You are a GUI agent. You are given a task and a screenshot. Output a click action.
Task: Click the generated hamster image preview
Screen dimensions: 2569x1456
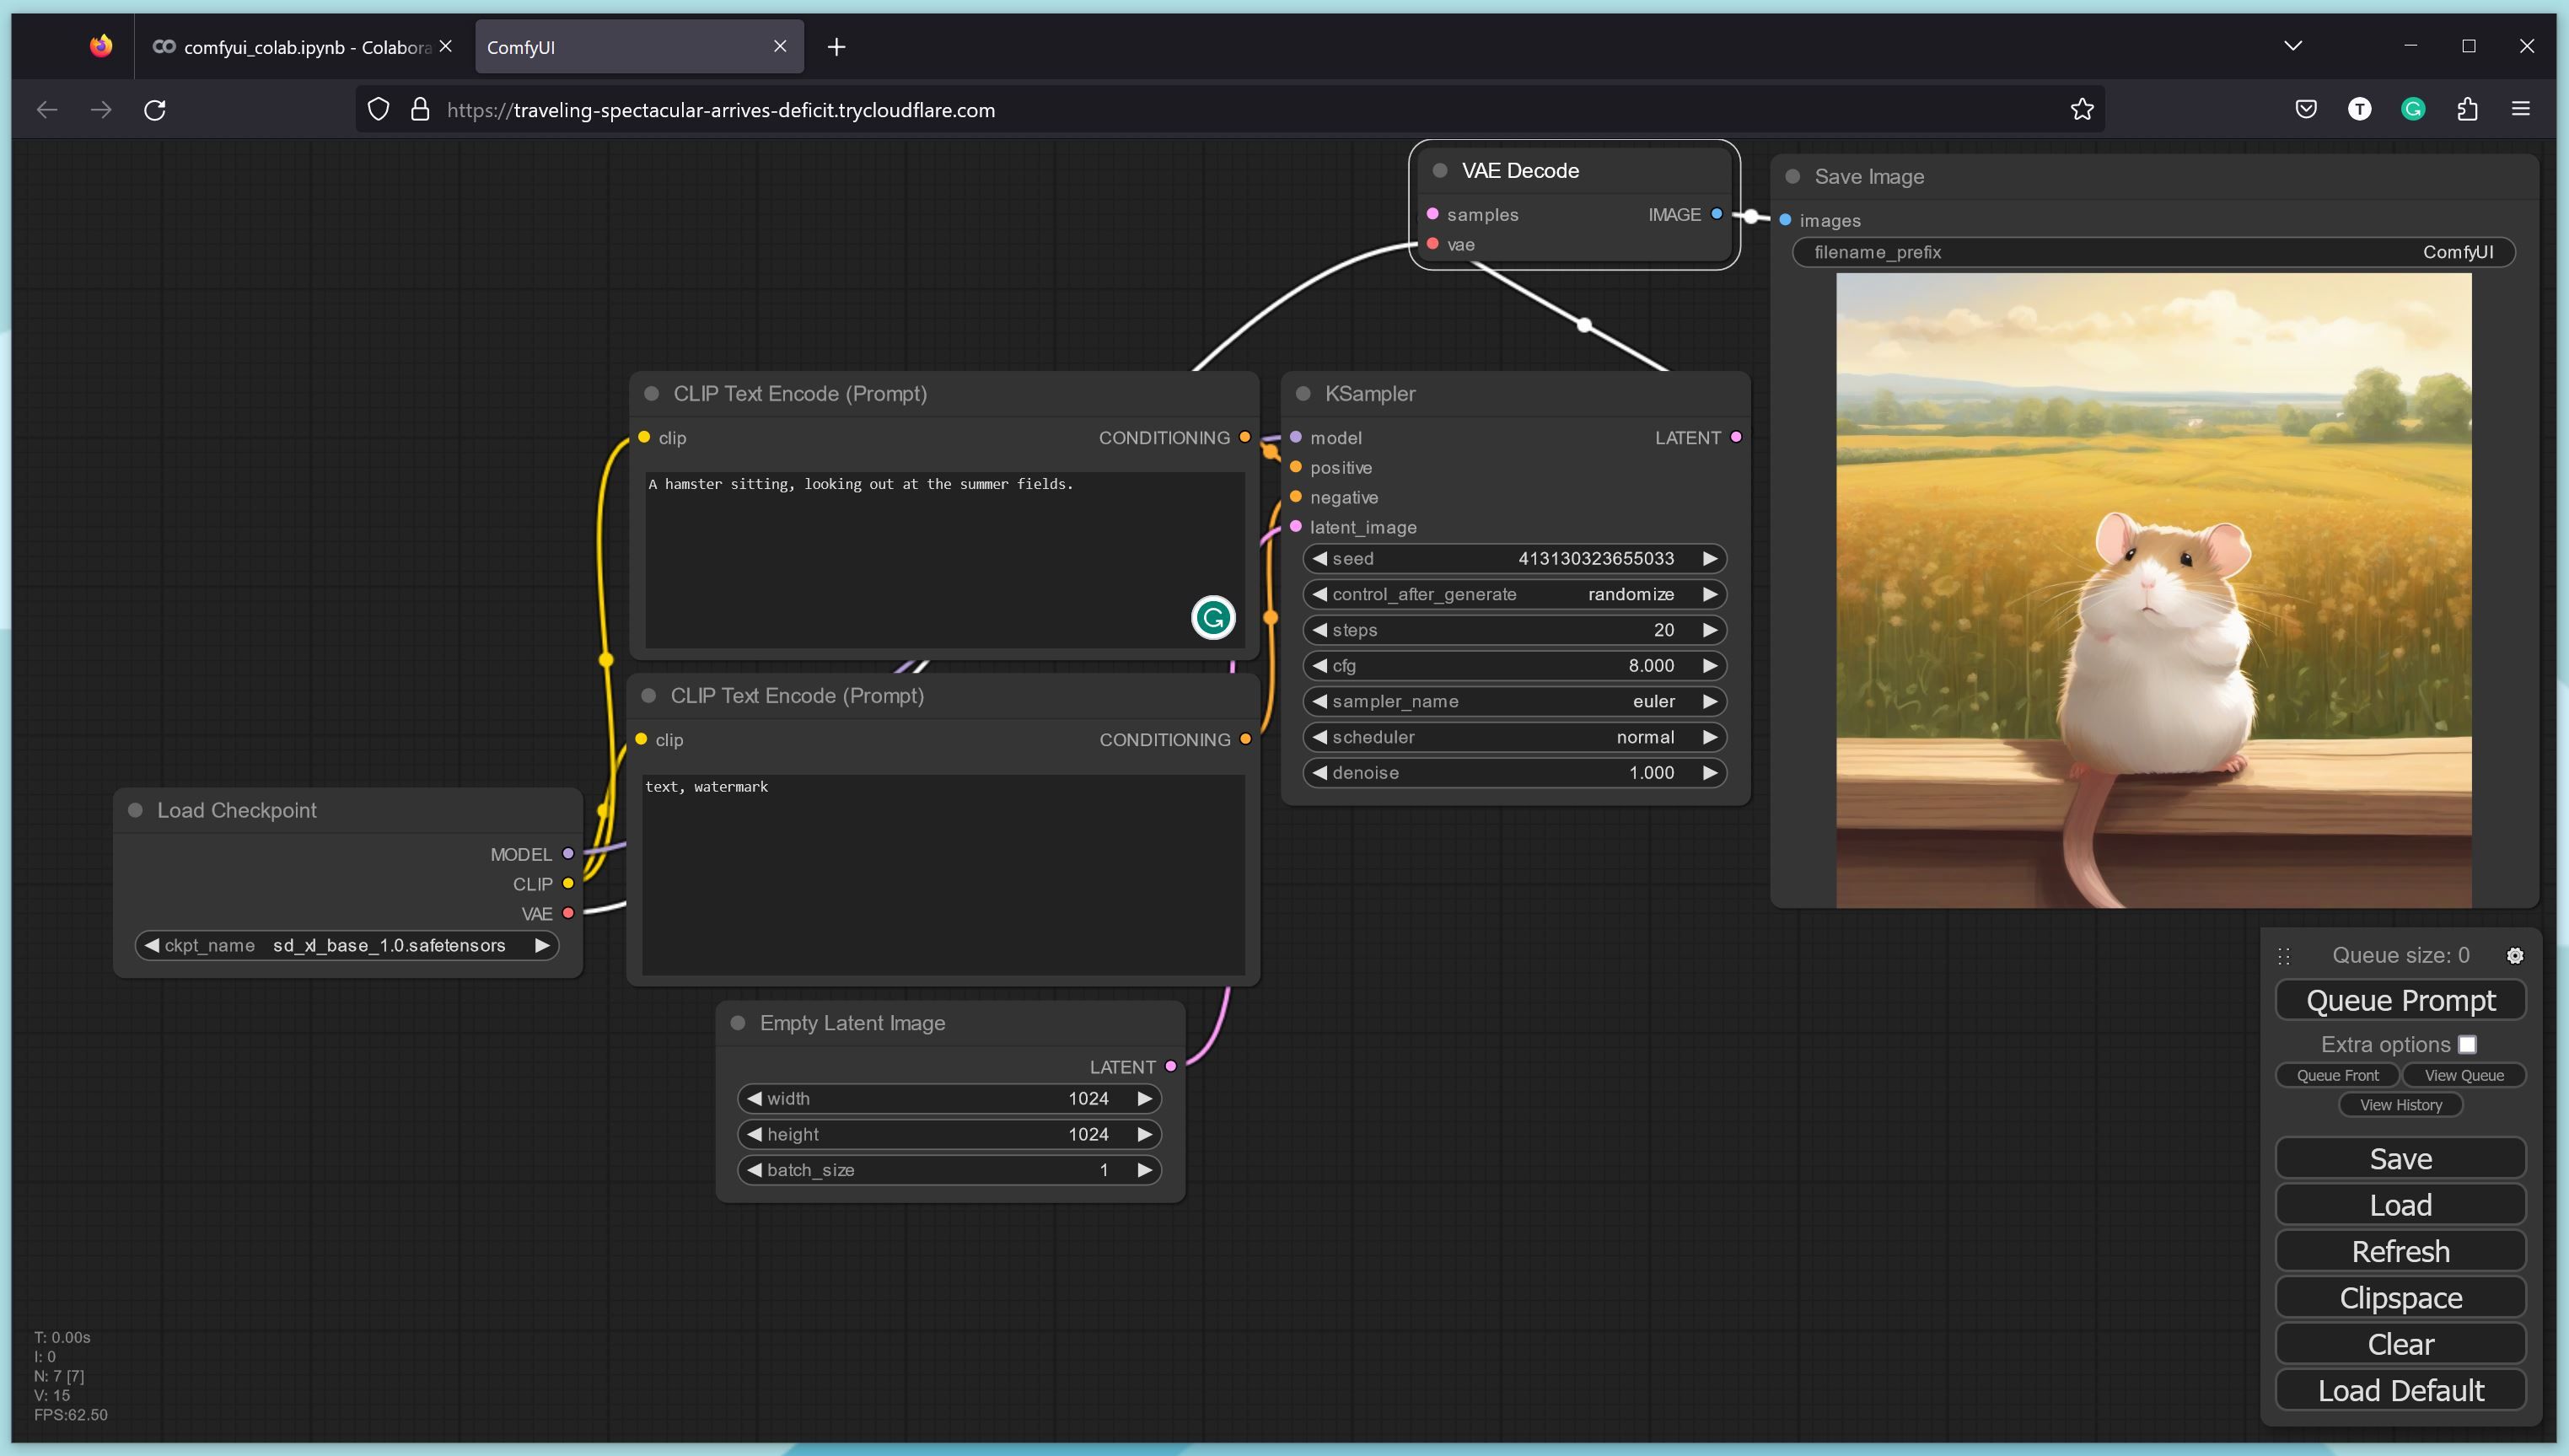[x=2153, y=590]
